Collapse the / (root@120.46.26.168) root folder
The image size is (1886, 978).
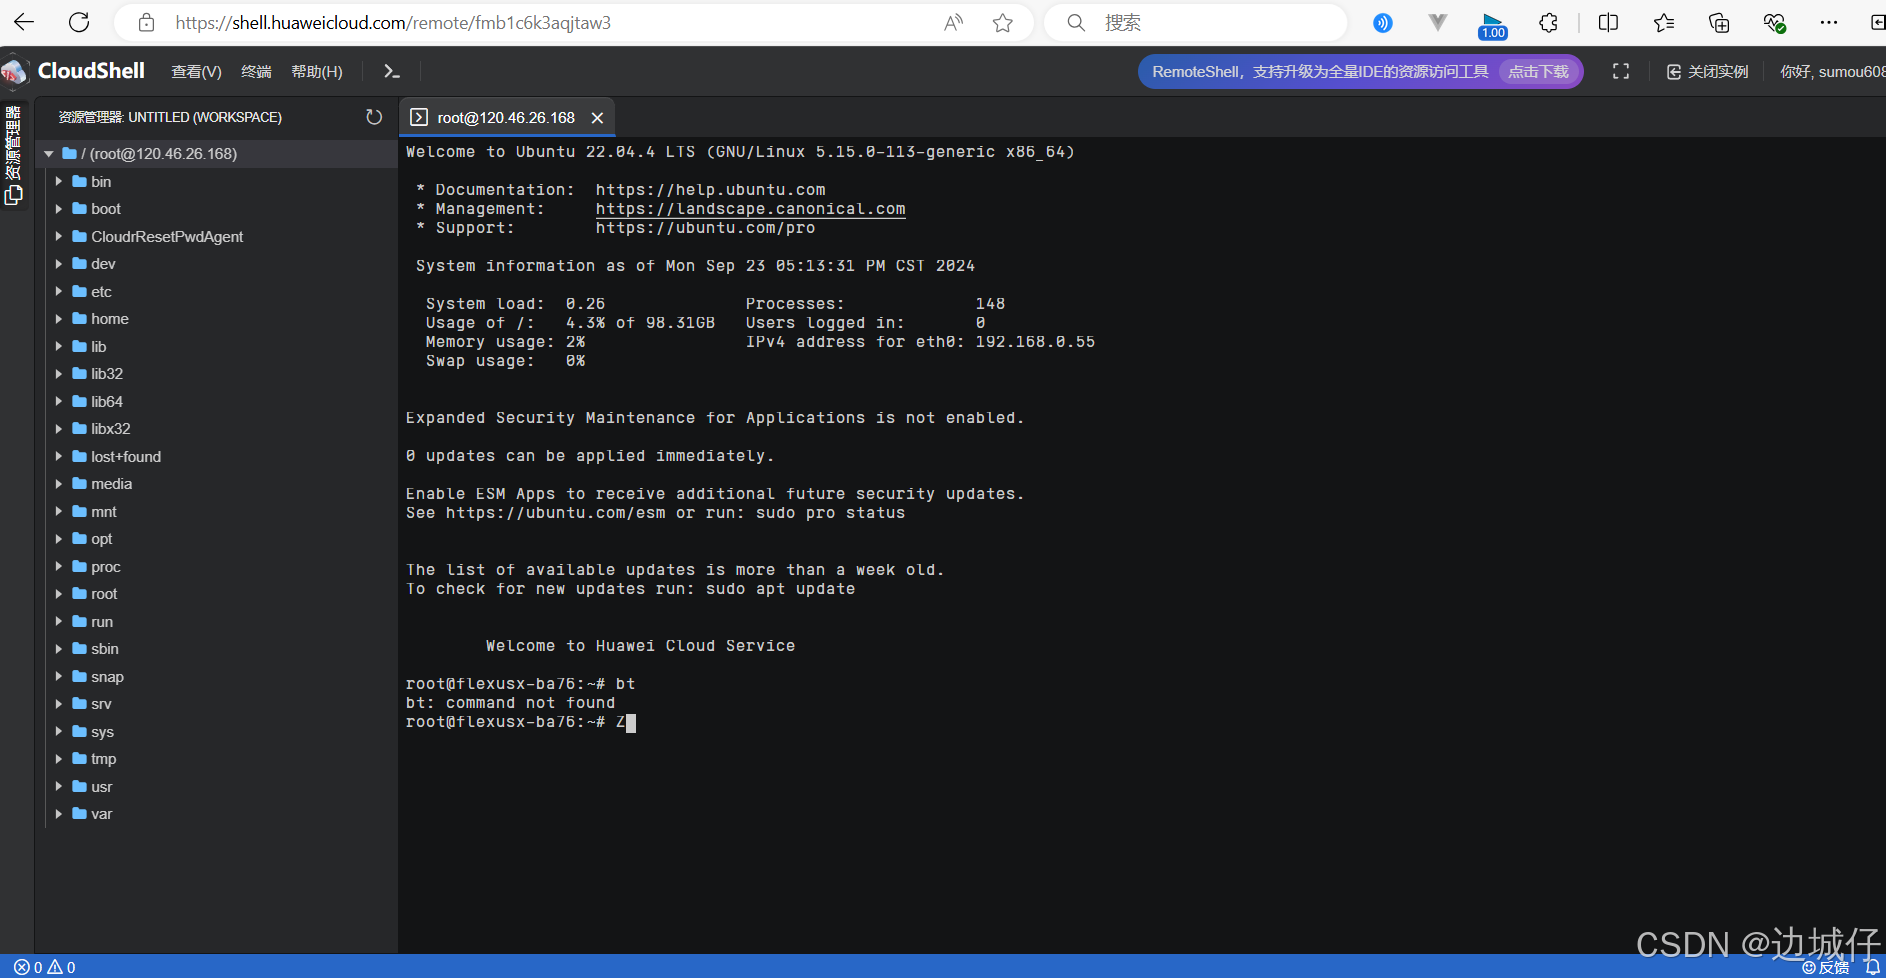tap(49, 154)
